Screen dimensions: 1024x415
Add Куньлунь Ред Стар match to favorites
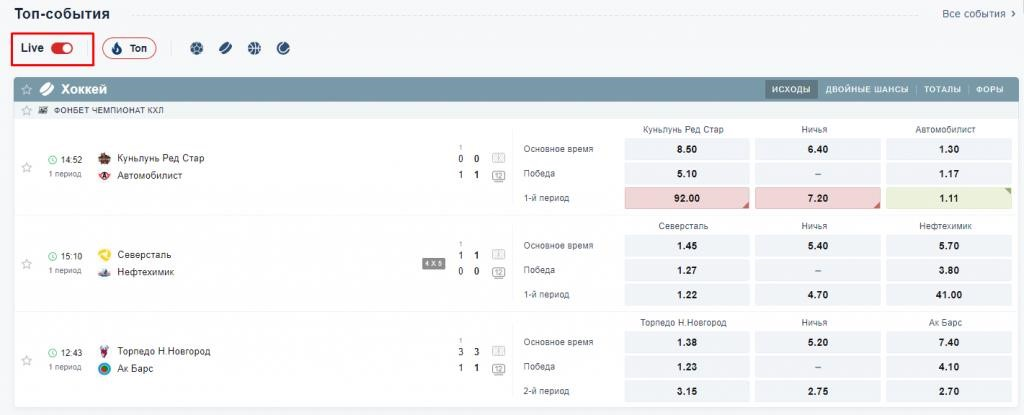point(27,167)
